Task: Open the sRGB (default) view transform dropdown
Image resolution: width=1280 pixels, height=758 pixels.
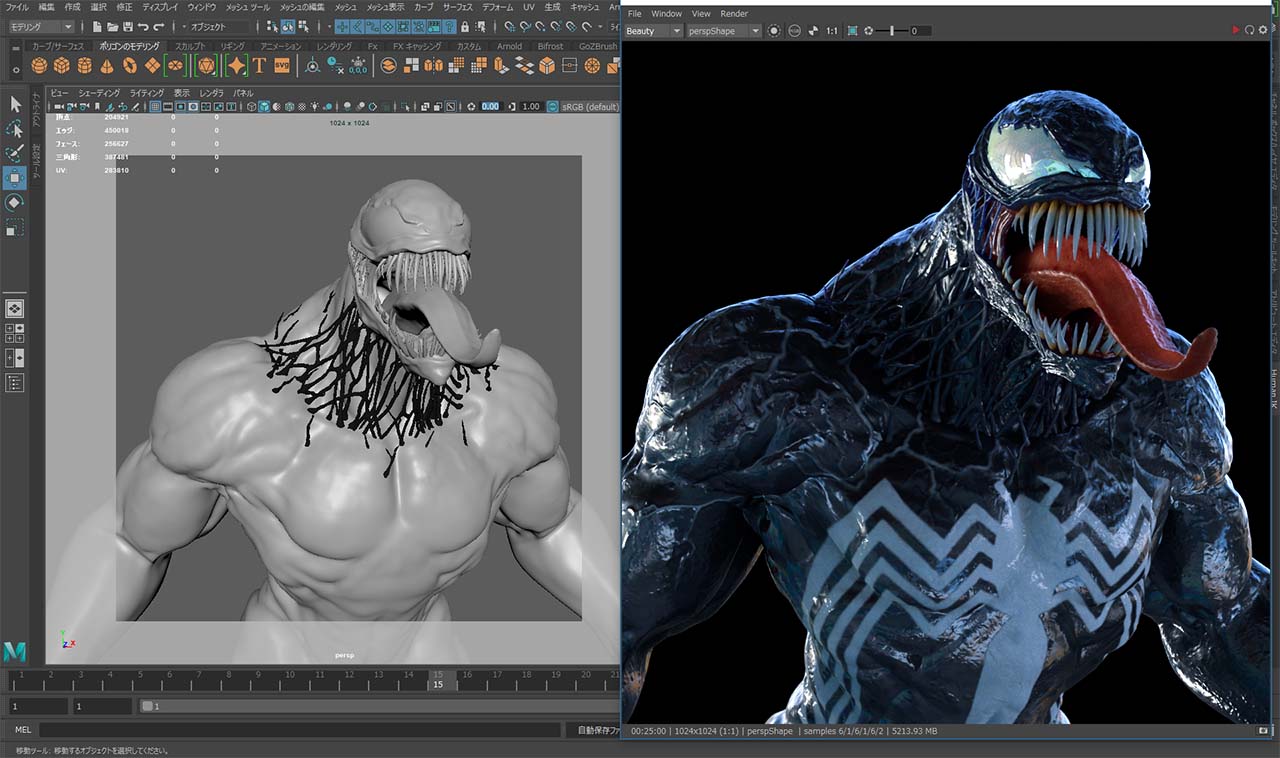Action: [x=590, y=106]
